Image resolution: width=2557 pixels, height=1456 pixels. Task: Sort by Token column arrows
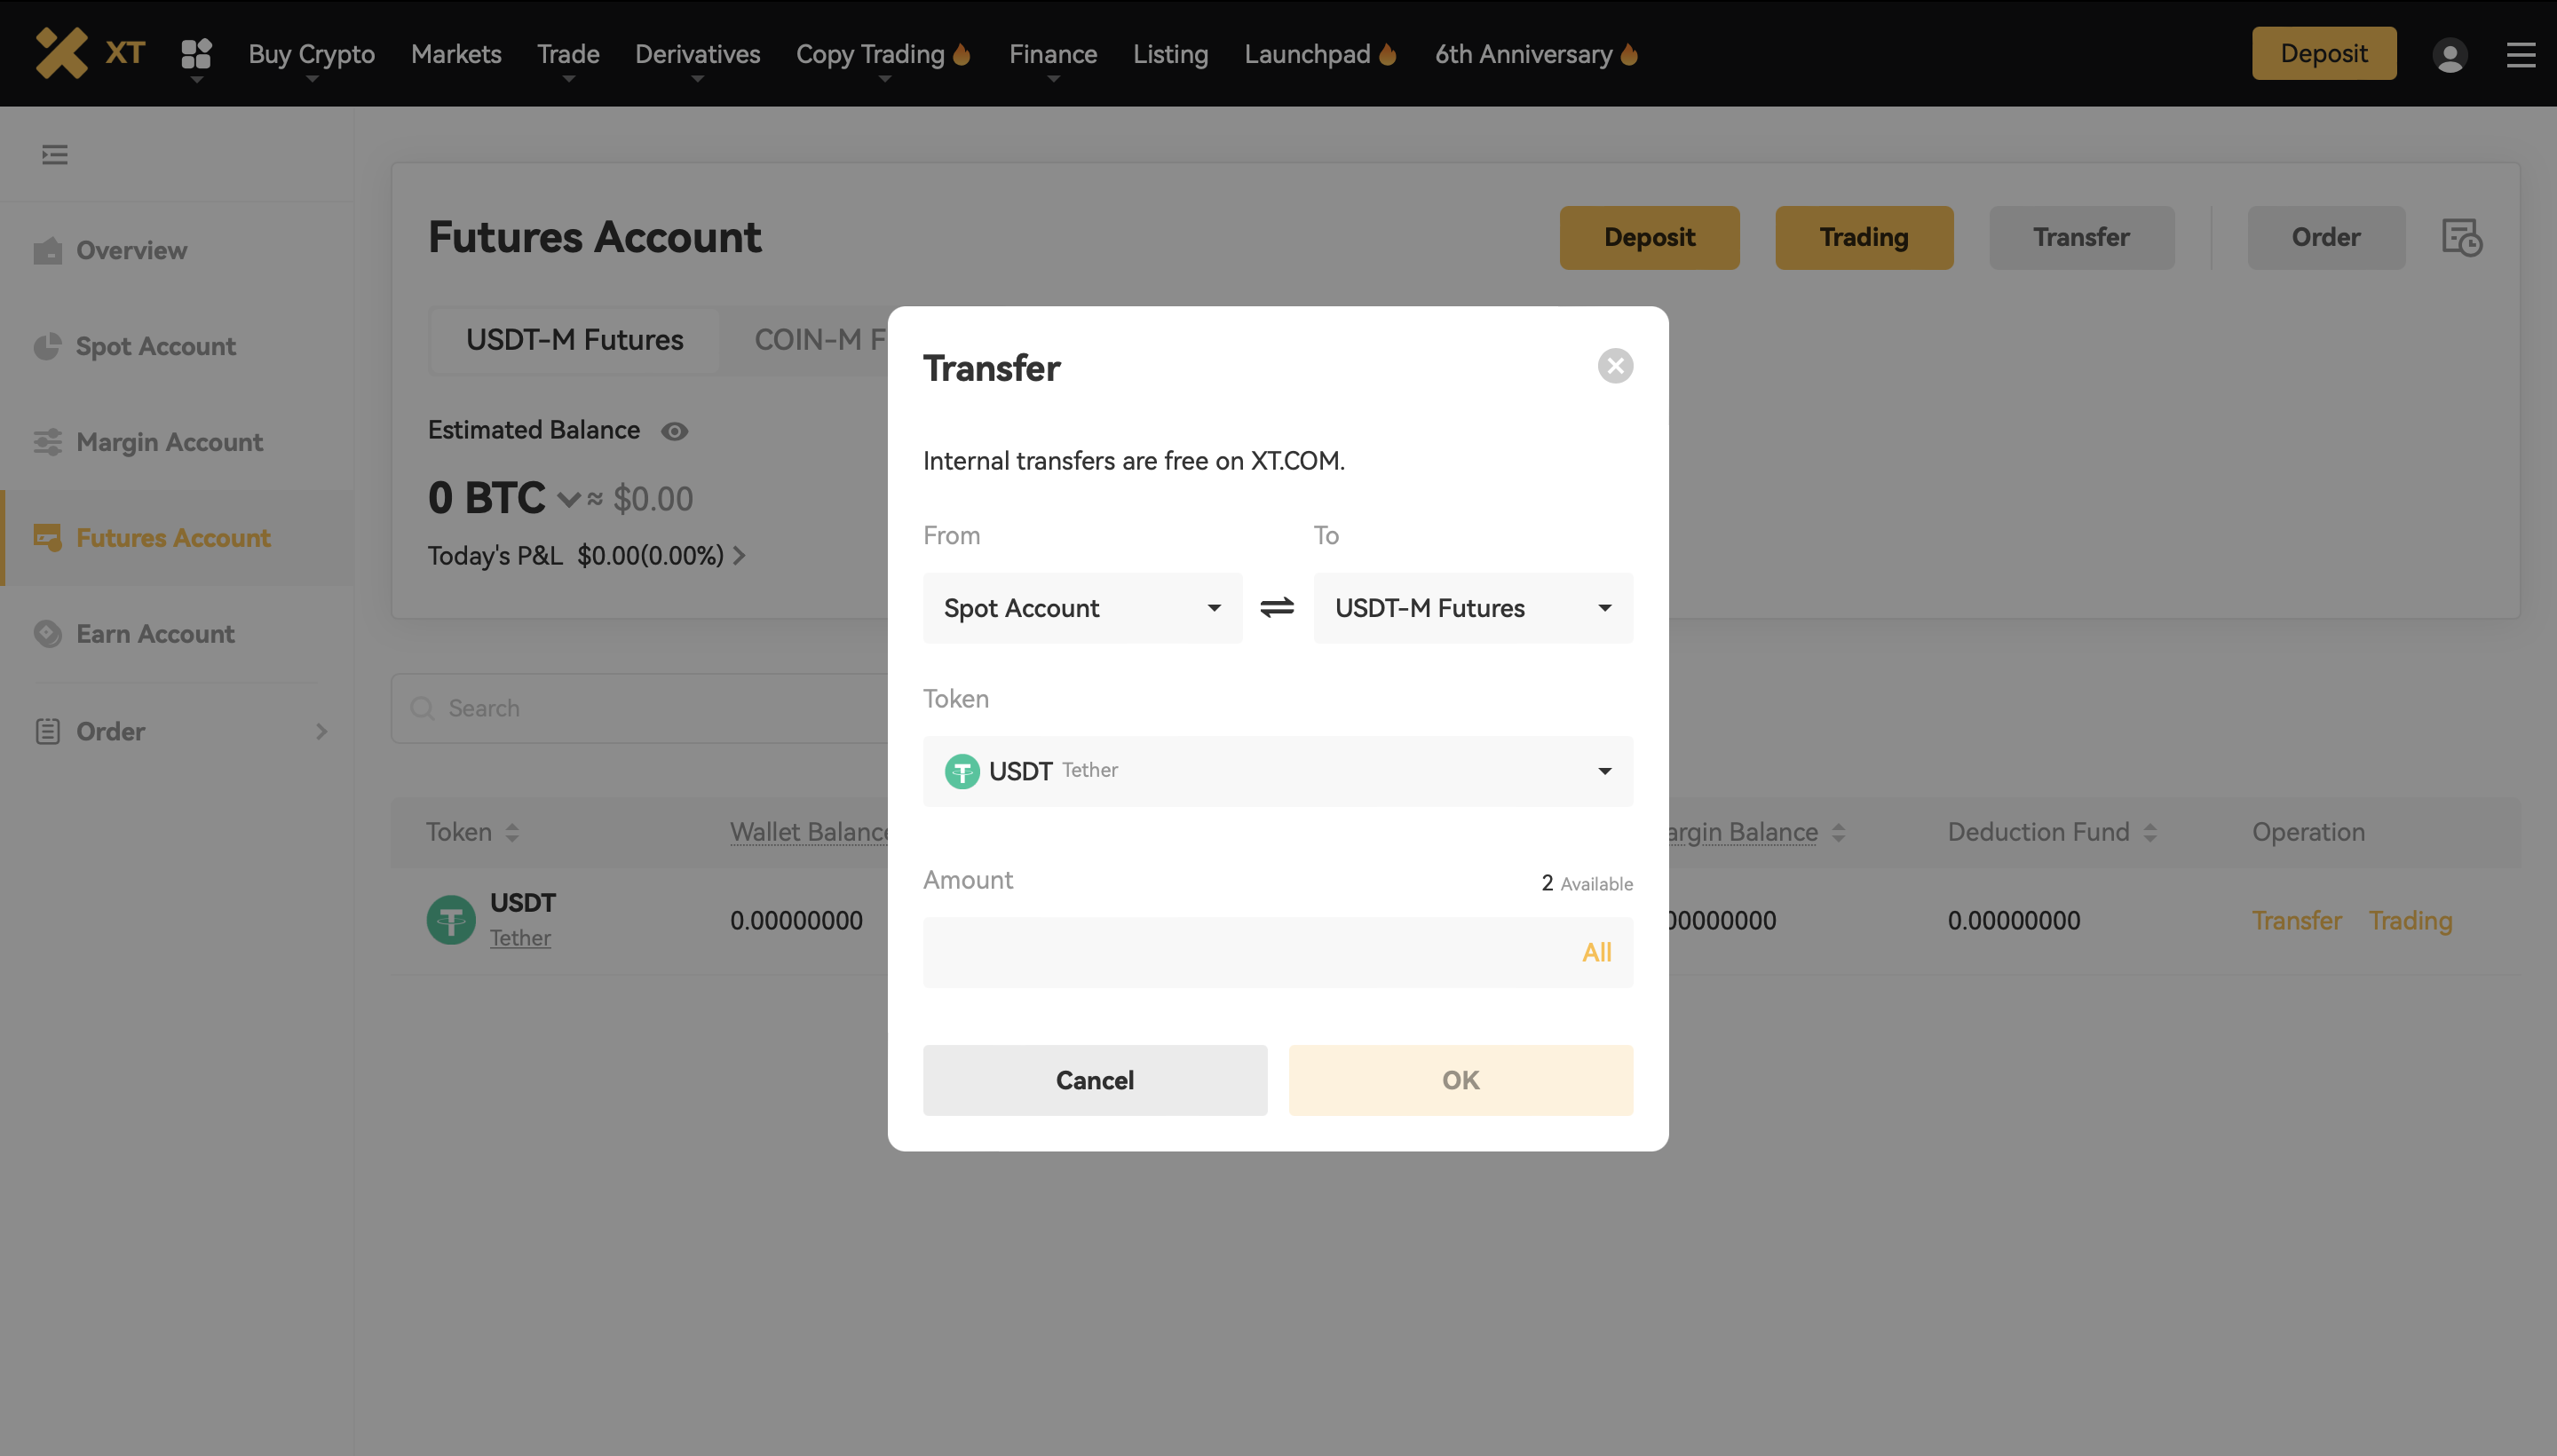(512, 832)
